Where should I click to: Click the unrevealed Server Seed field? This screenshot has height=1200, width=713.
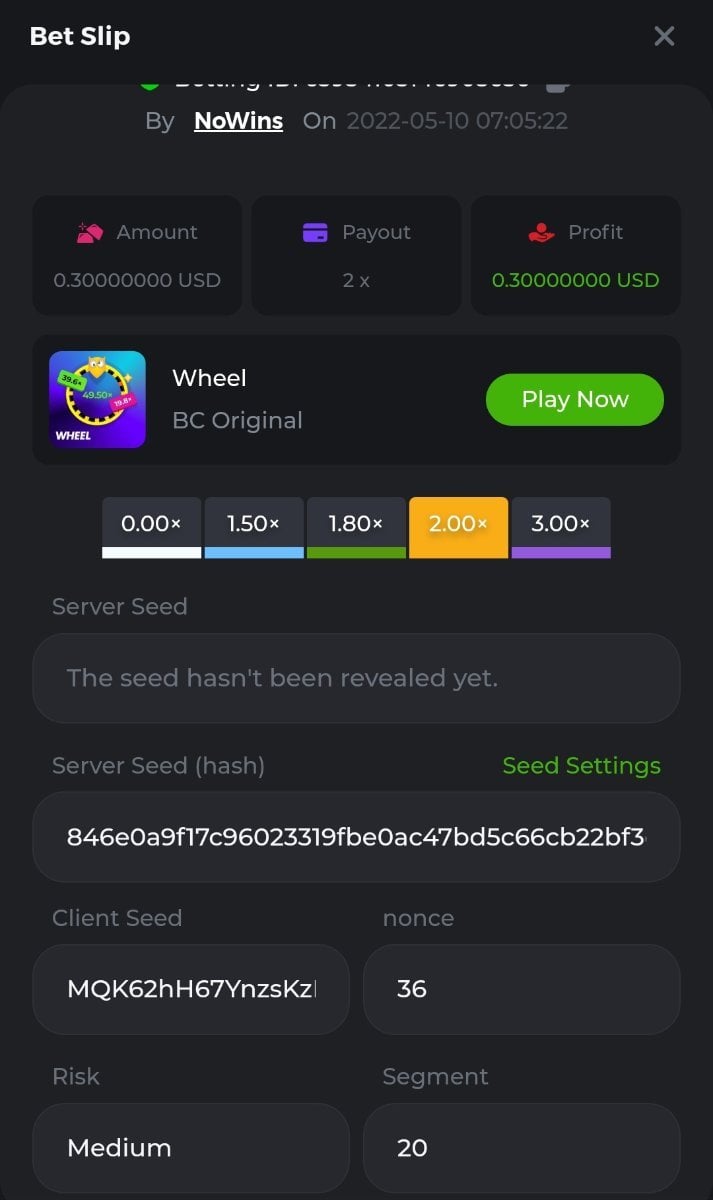356,678
